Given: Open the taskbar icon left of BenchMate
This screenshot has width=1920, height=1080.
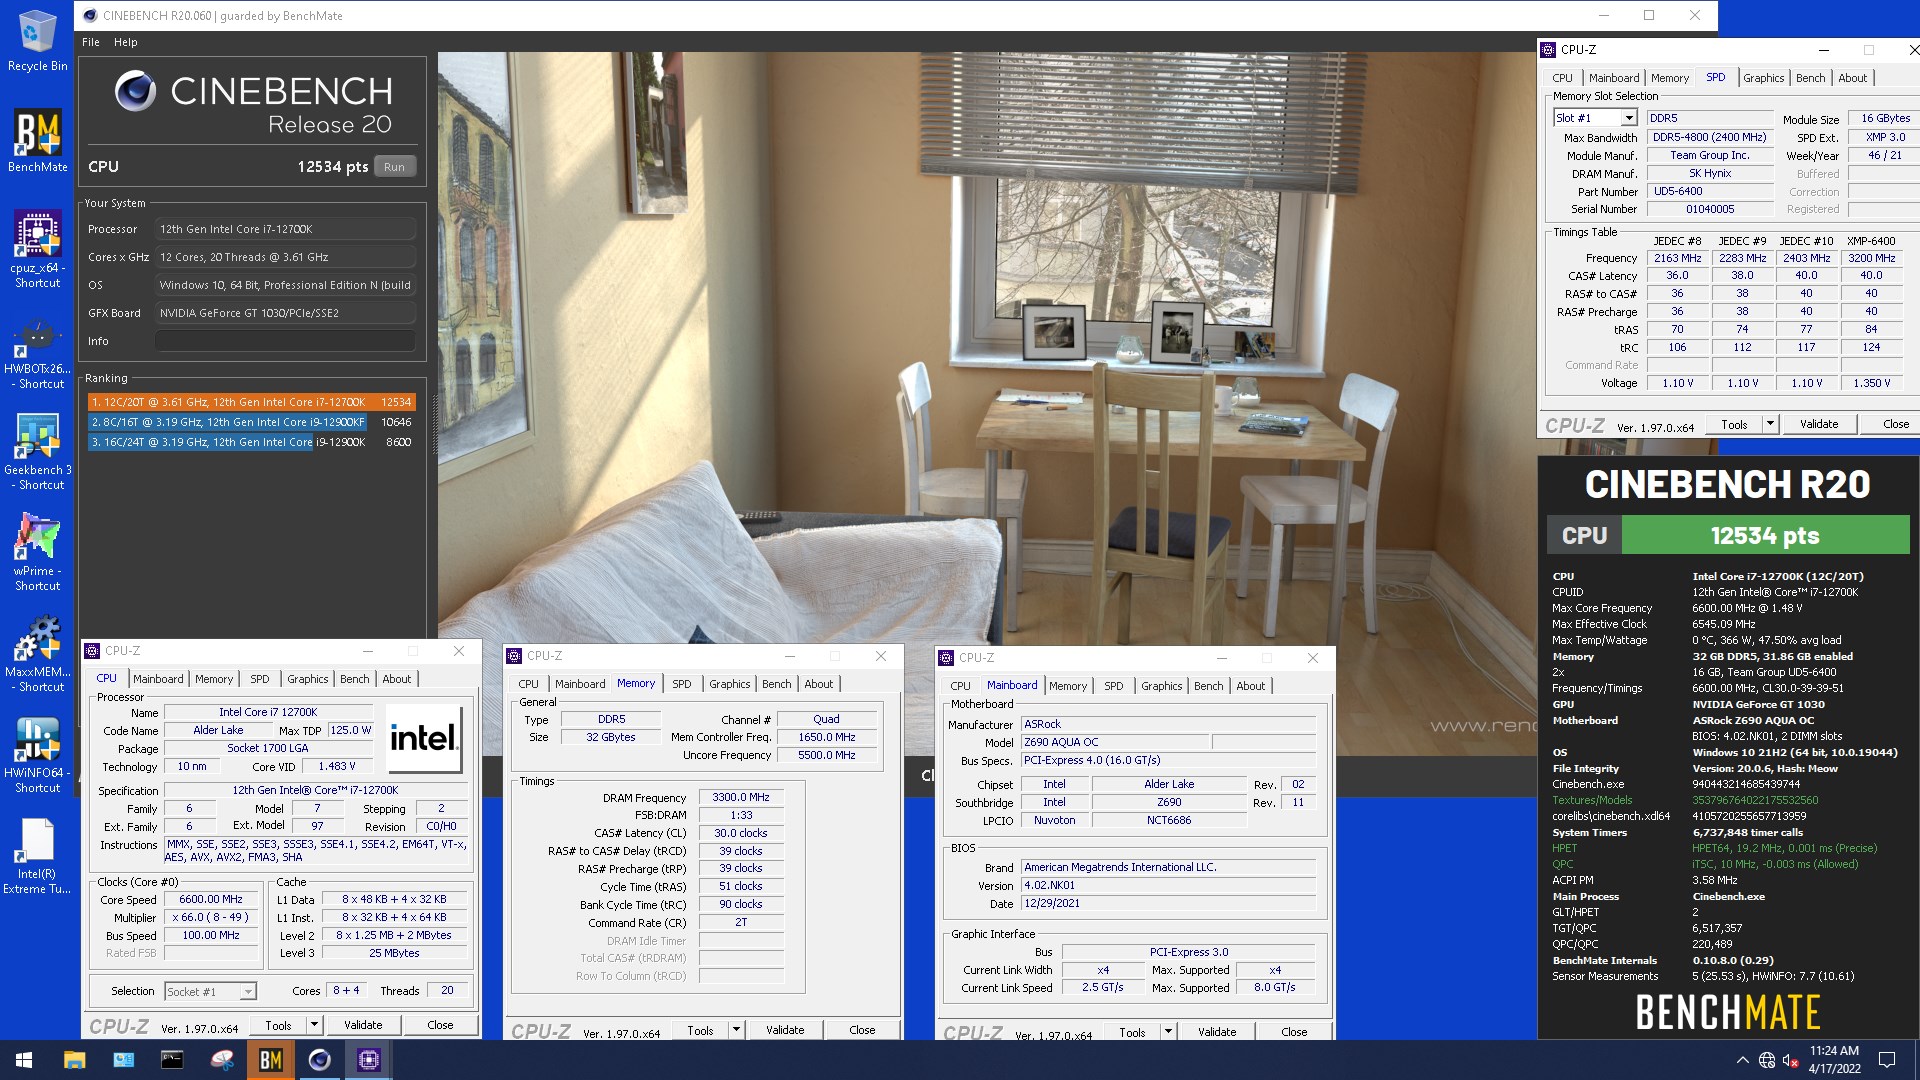Looking at the screenshot, I should [221, 1060].
